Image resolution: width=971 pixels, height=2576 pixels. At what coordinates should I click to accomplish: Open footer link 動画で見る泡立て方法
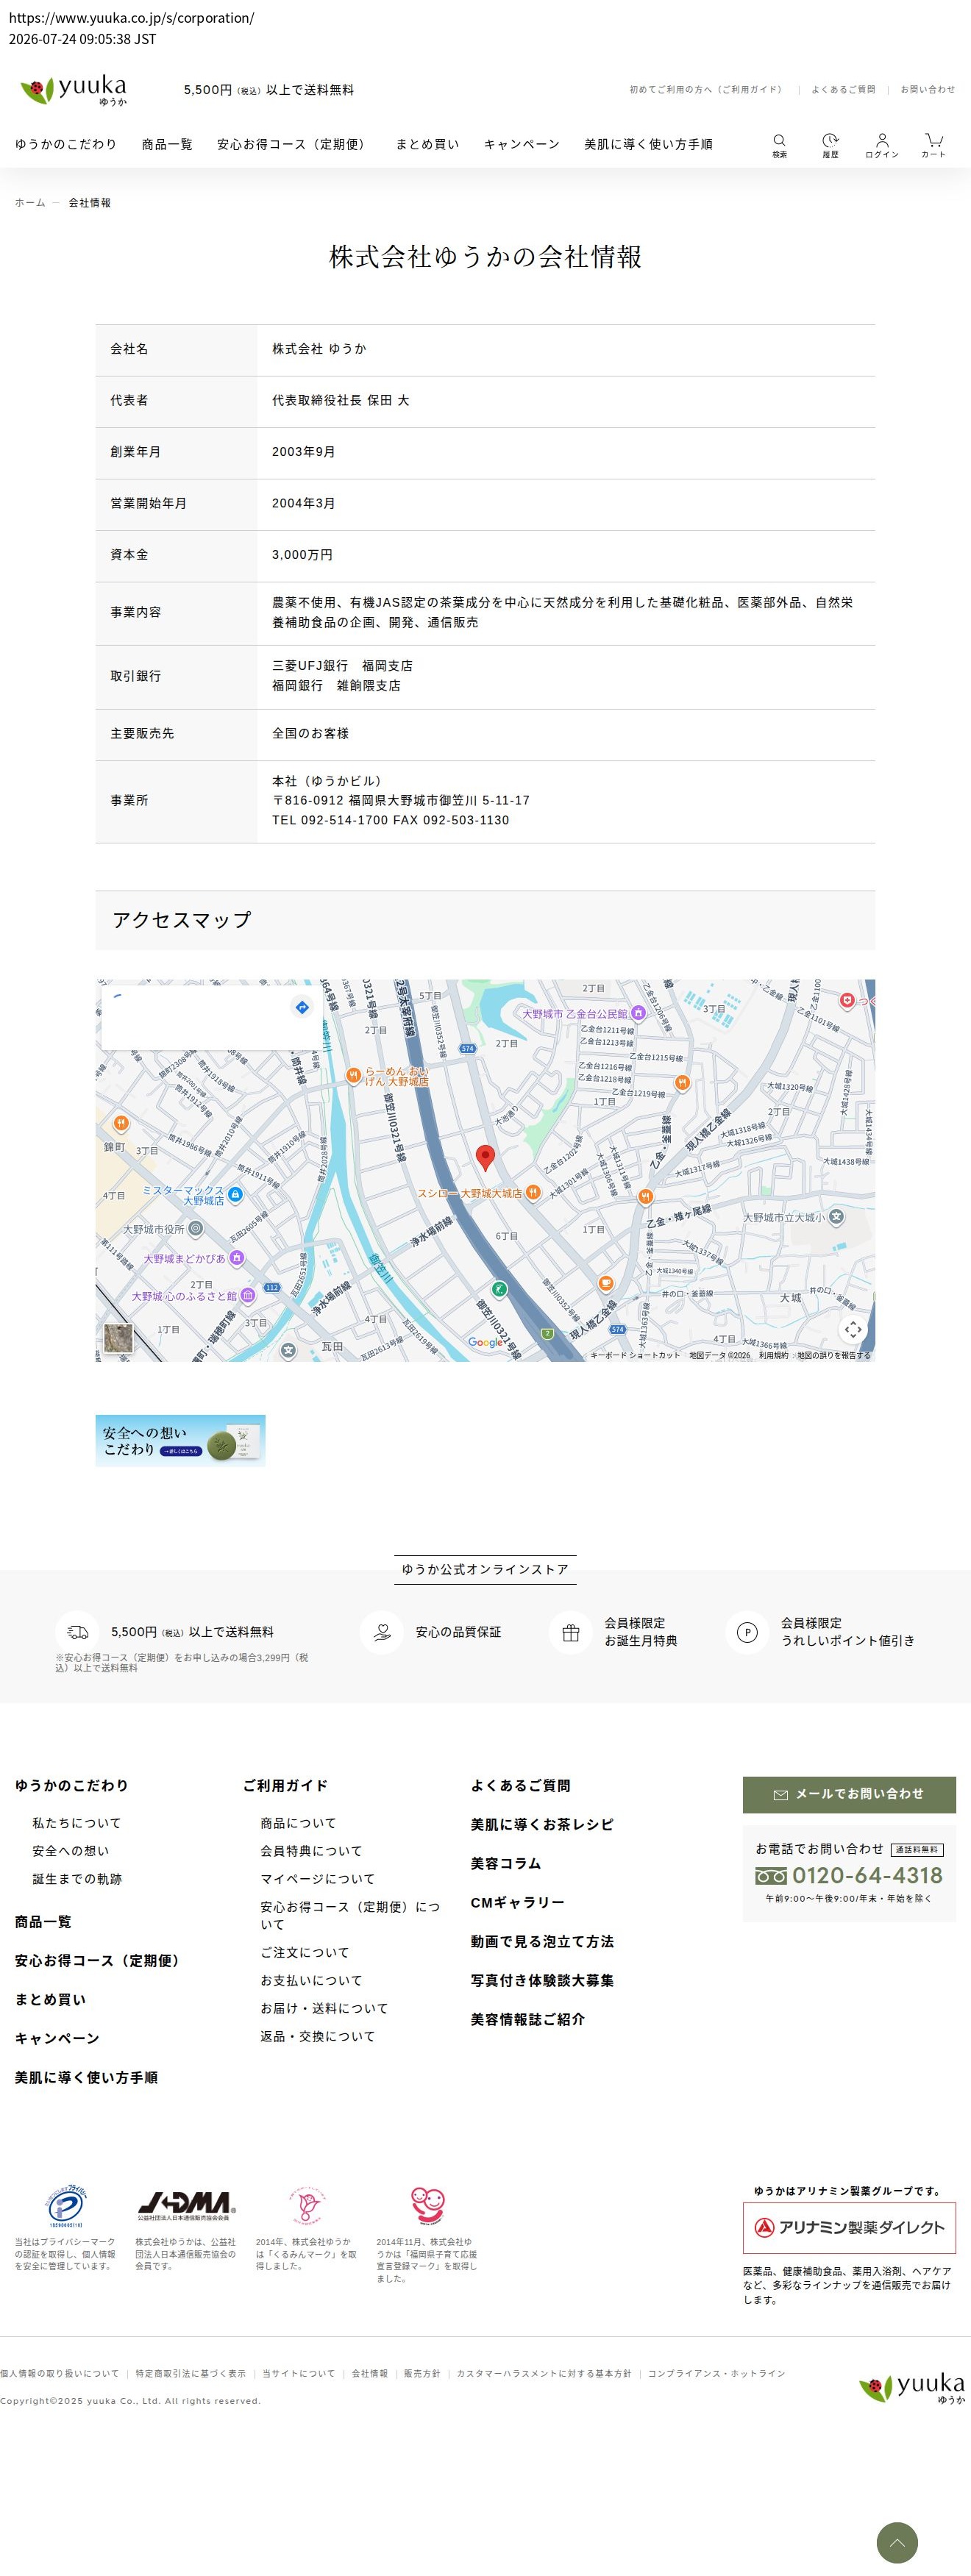point(542,1941)
